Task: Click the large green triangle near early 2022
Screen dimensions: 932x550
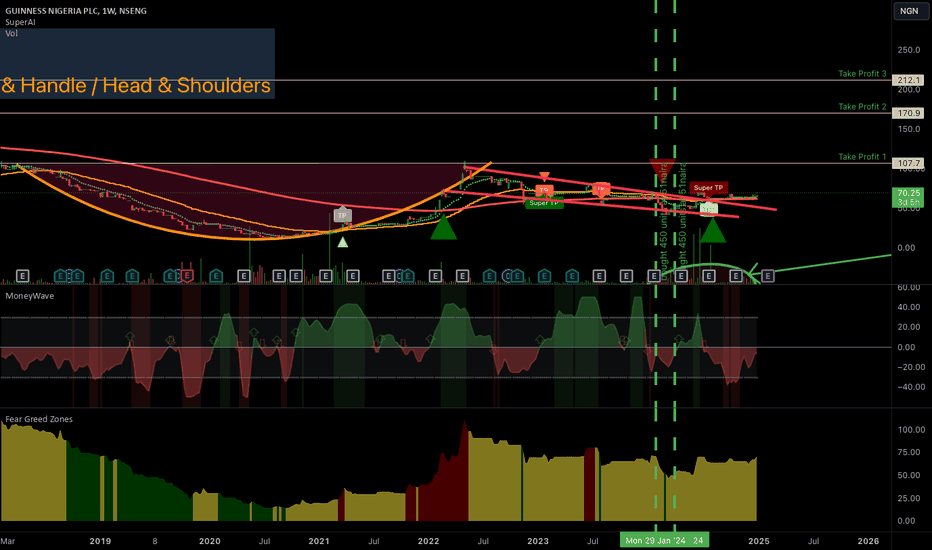Action: [x=443, y=227]
